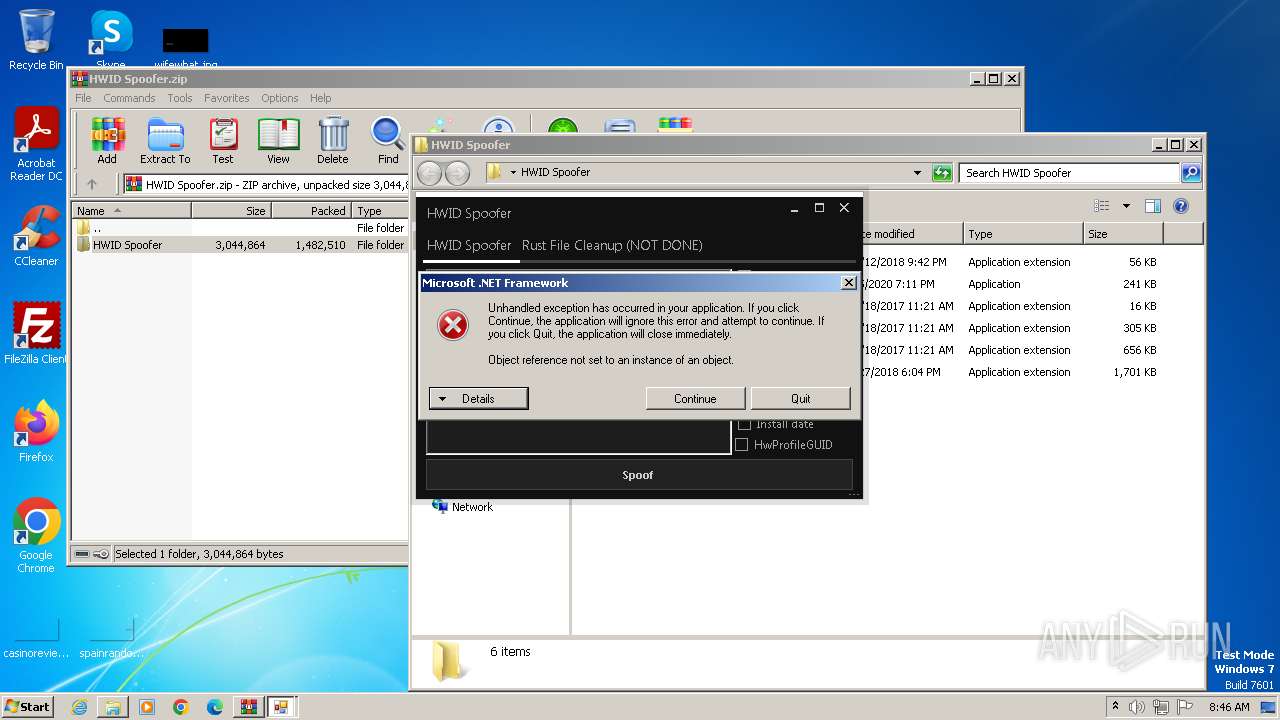Click Extract To in WinRAR toolbar
Image resolution: width=1280 pixels, height=720 pixels.
tap(165, 141)
